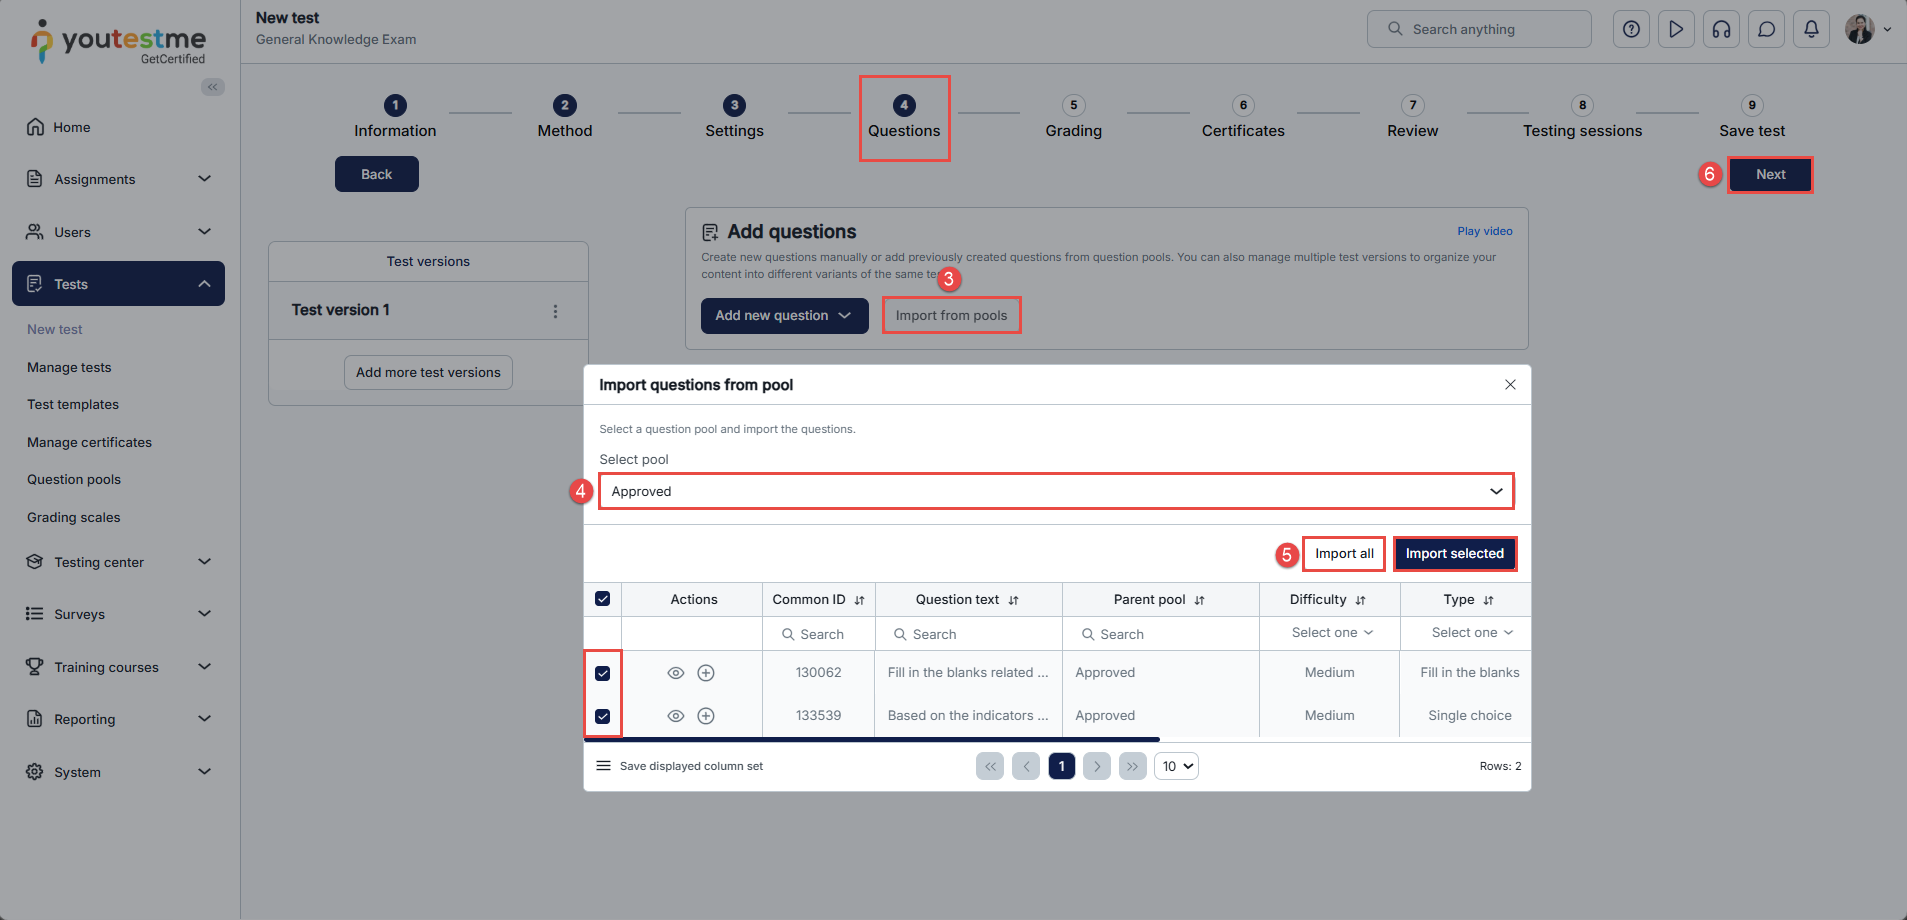
Task: Click plus icon for question 133539
Action: (x=706, y=716)
